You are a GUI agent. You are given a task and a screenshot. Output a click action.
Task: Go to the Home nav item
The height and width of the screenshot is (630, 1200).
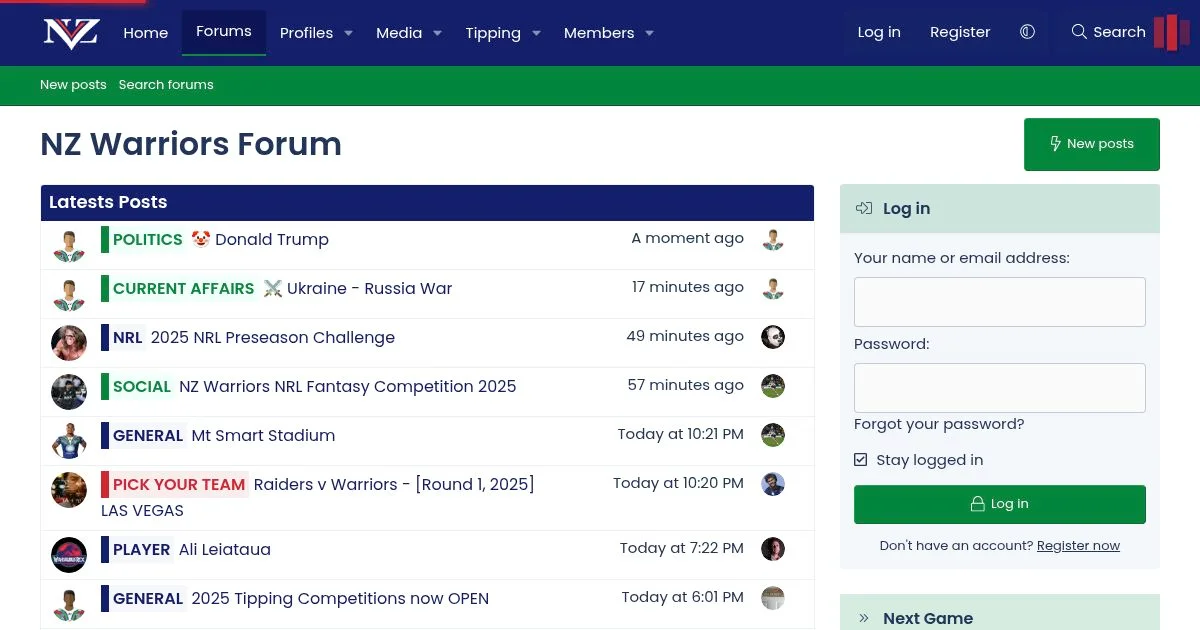146,33
